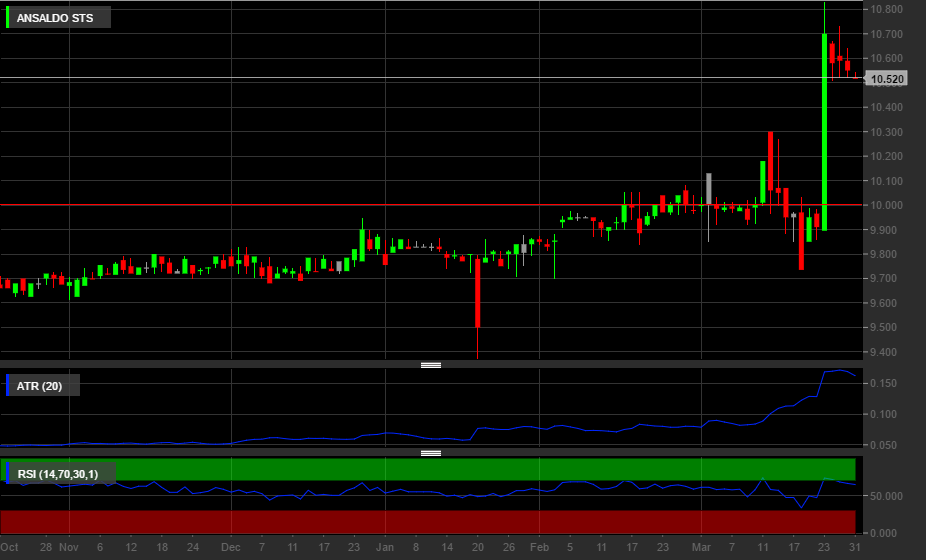
Task: Click the 0.100 ATR axis value
Action: [883, 414]
